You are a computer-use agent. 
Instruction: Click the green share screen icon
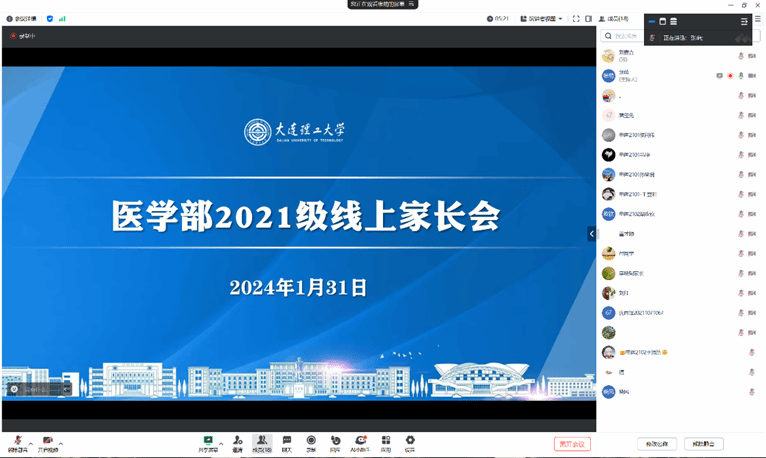pos(208,441)
